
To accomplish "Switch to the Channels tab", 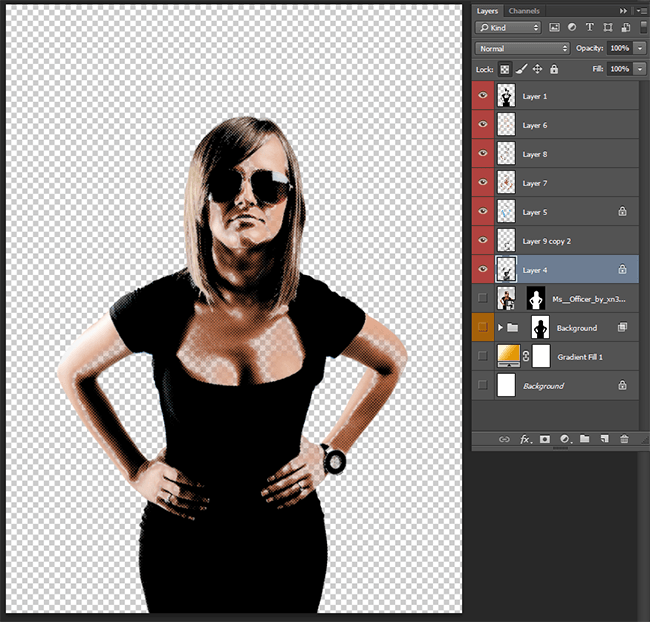I will [523, 10].
